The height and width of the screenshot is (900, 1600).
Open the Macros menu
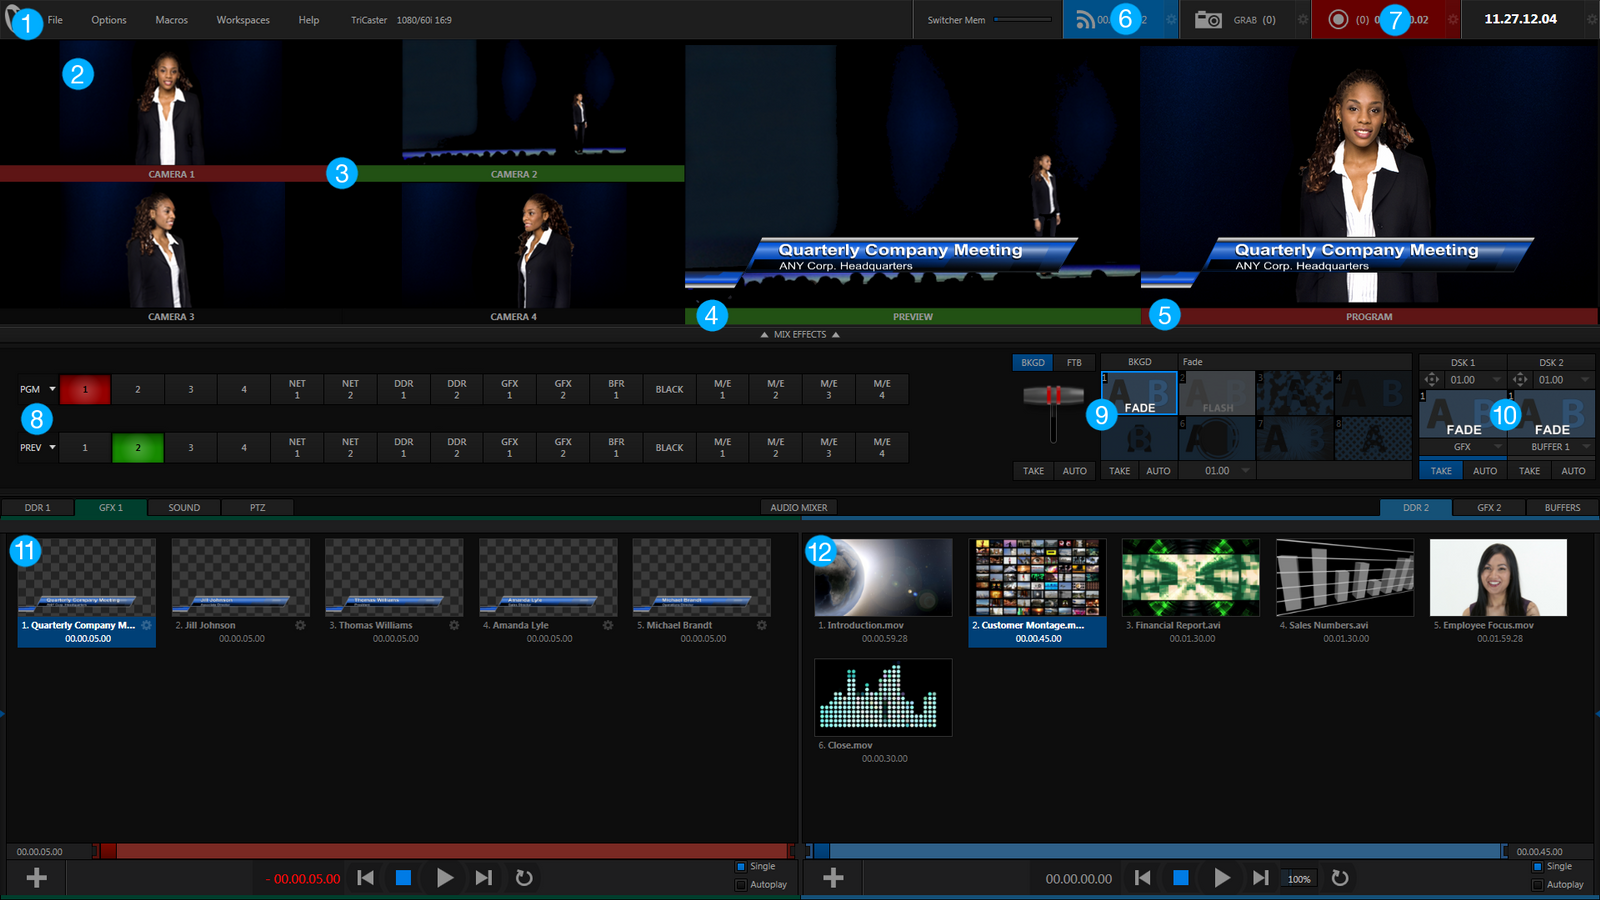tap(171, 19)
